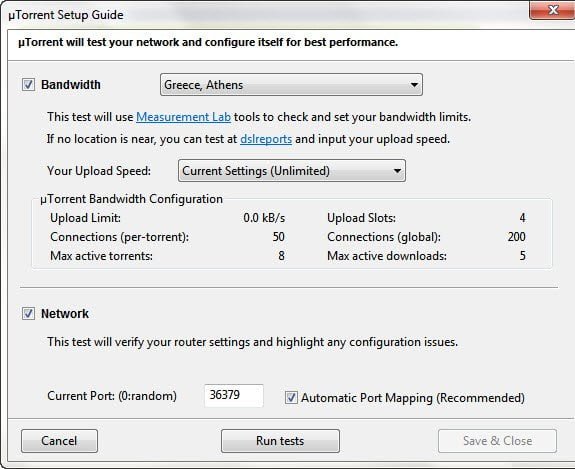Open the dslreports link
The width and height of the screenshot is (575, 469).
266,139
